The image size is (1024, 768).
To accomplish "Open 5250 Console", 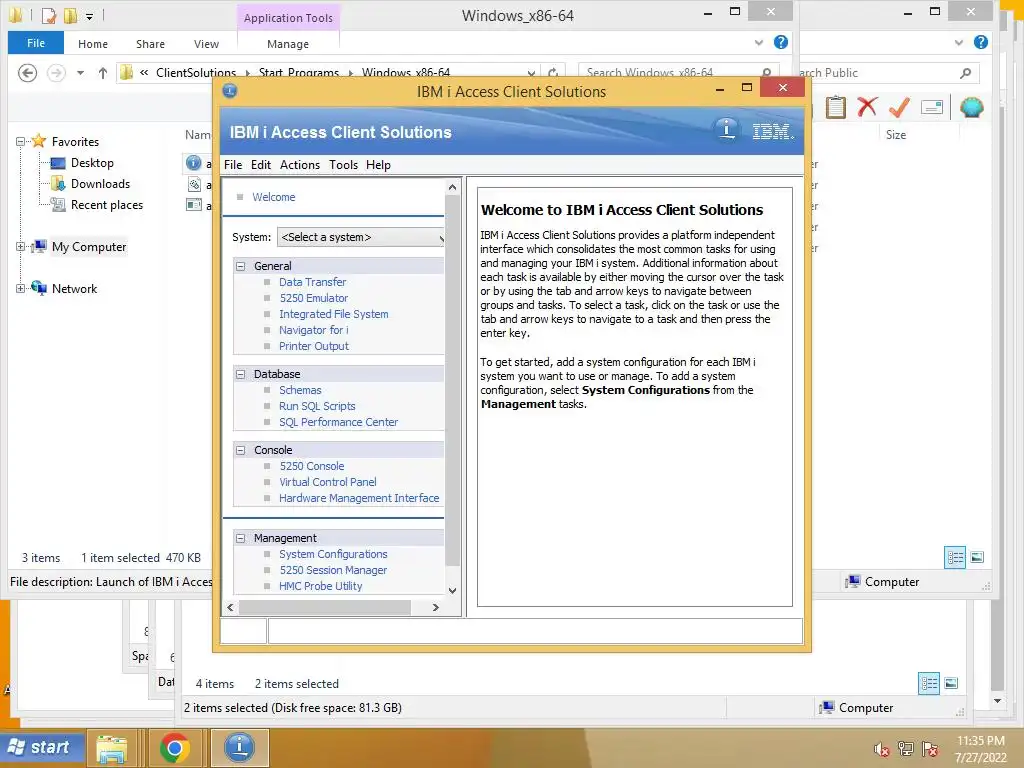I will (x=312, y=466).
